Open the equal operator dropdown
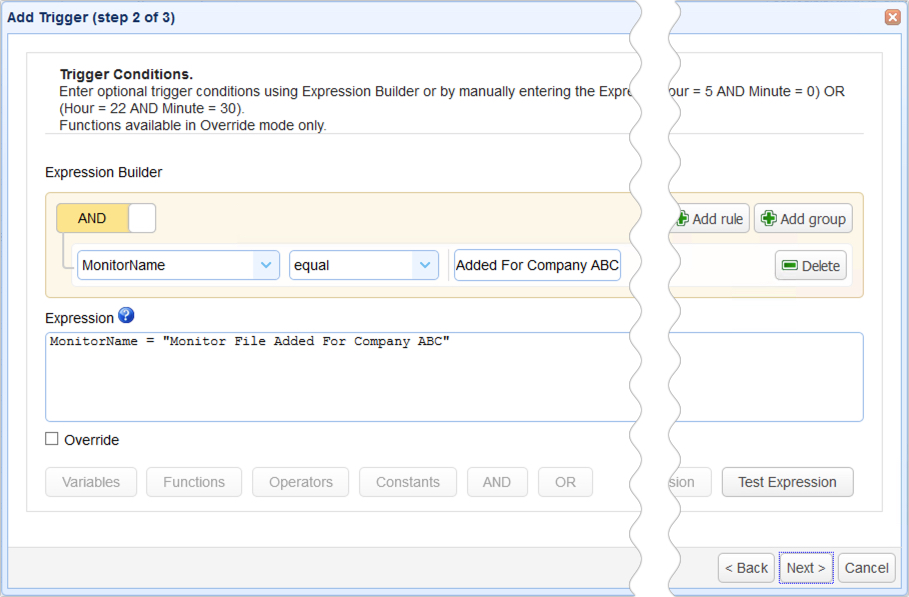Image resolution: width=909 pixels, height=597 pixels. click(363, 264)
